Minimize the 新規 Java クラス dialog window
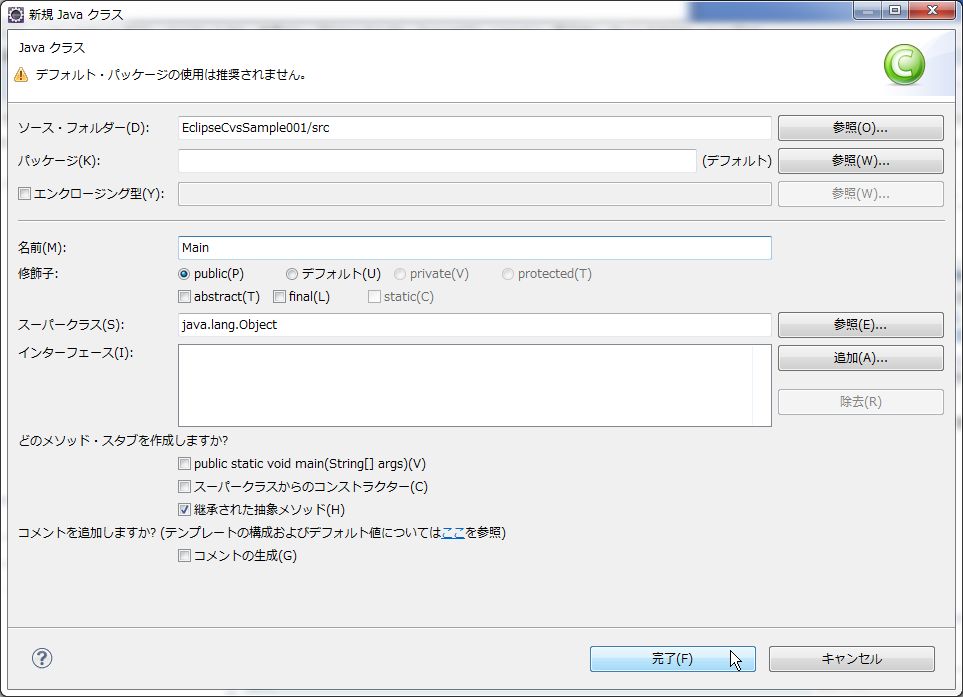The image size is (963, 697). [x=868, y=10]
